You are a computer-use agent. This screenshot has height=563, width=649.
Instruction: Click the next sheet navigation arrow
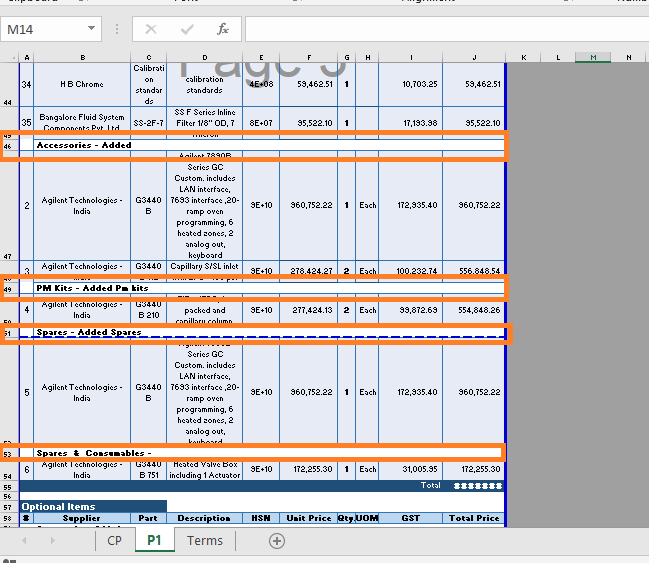[53, 541]
